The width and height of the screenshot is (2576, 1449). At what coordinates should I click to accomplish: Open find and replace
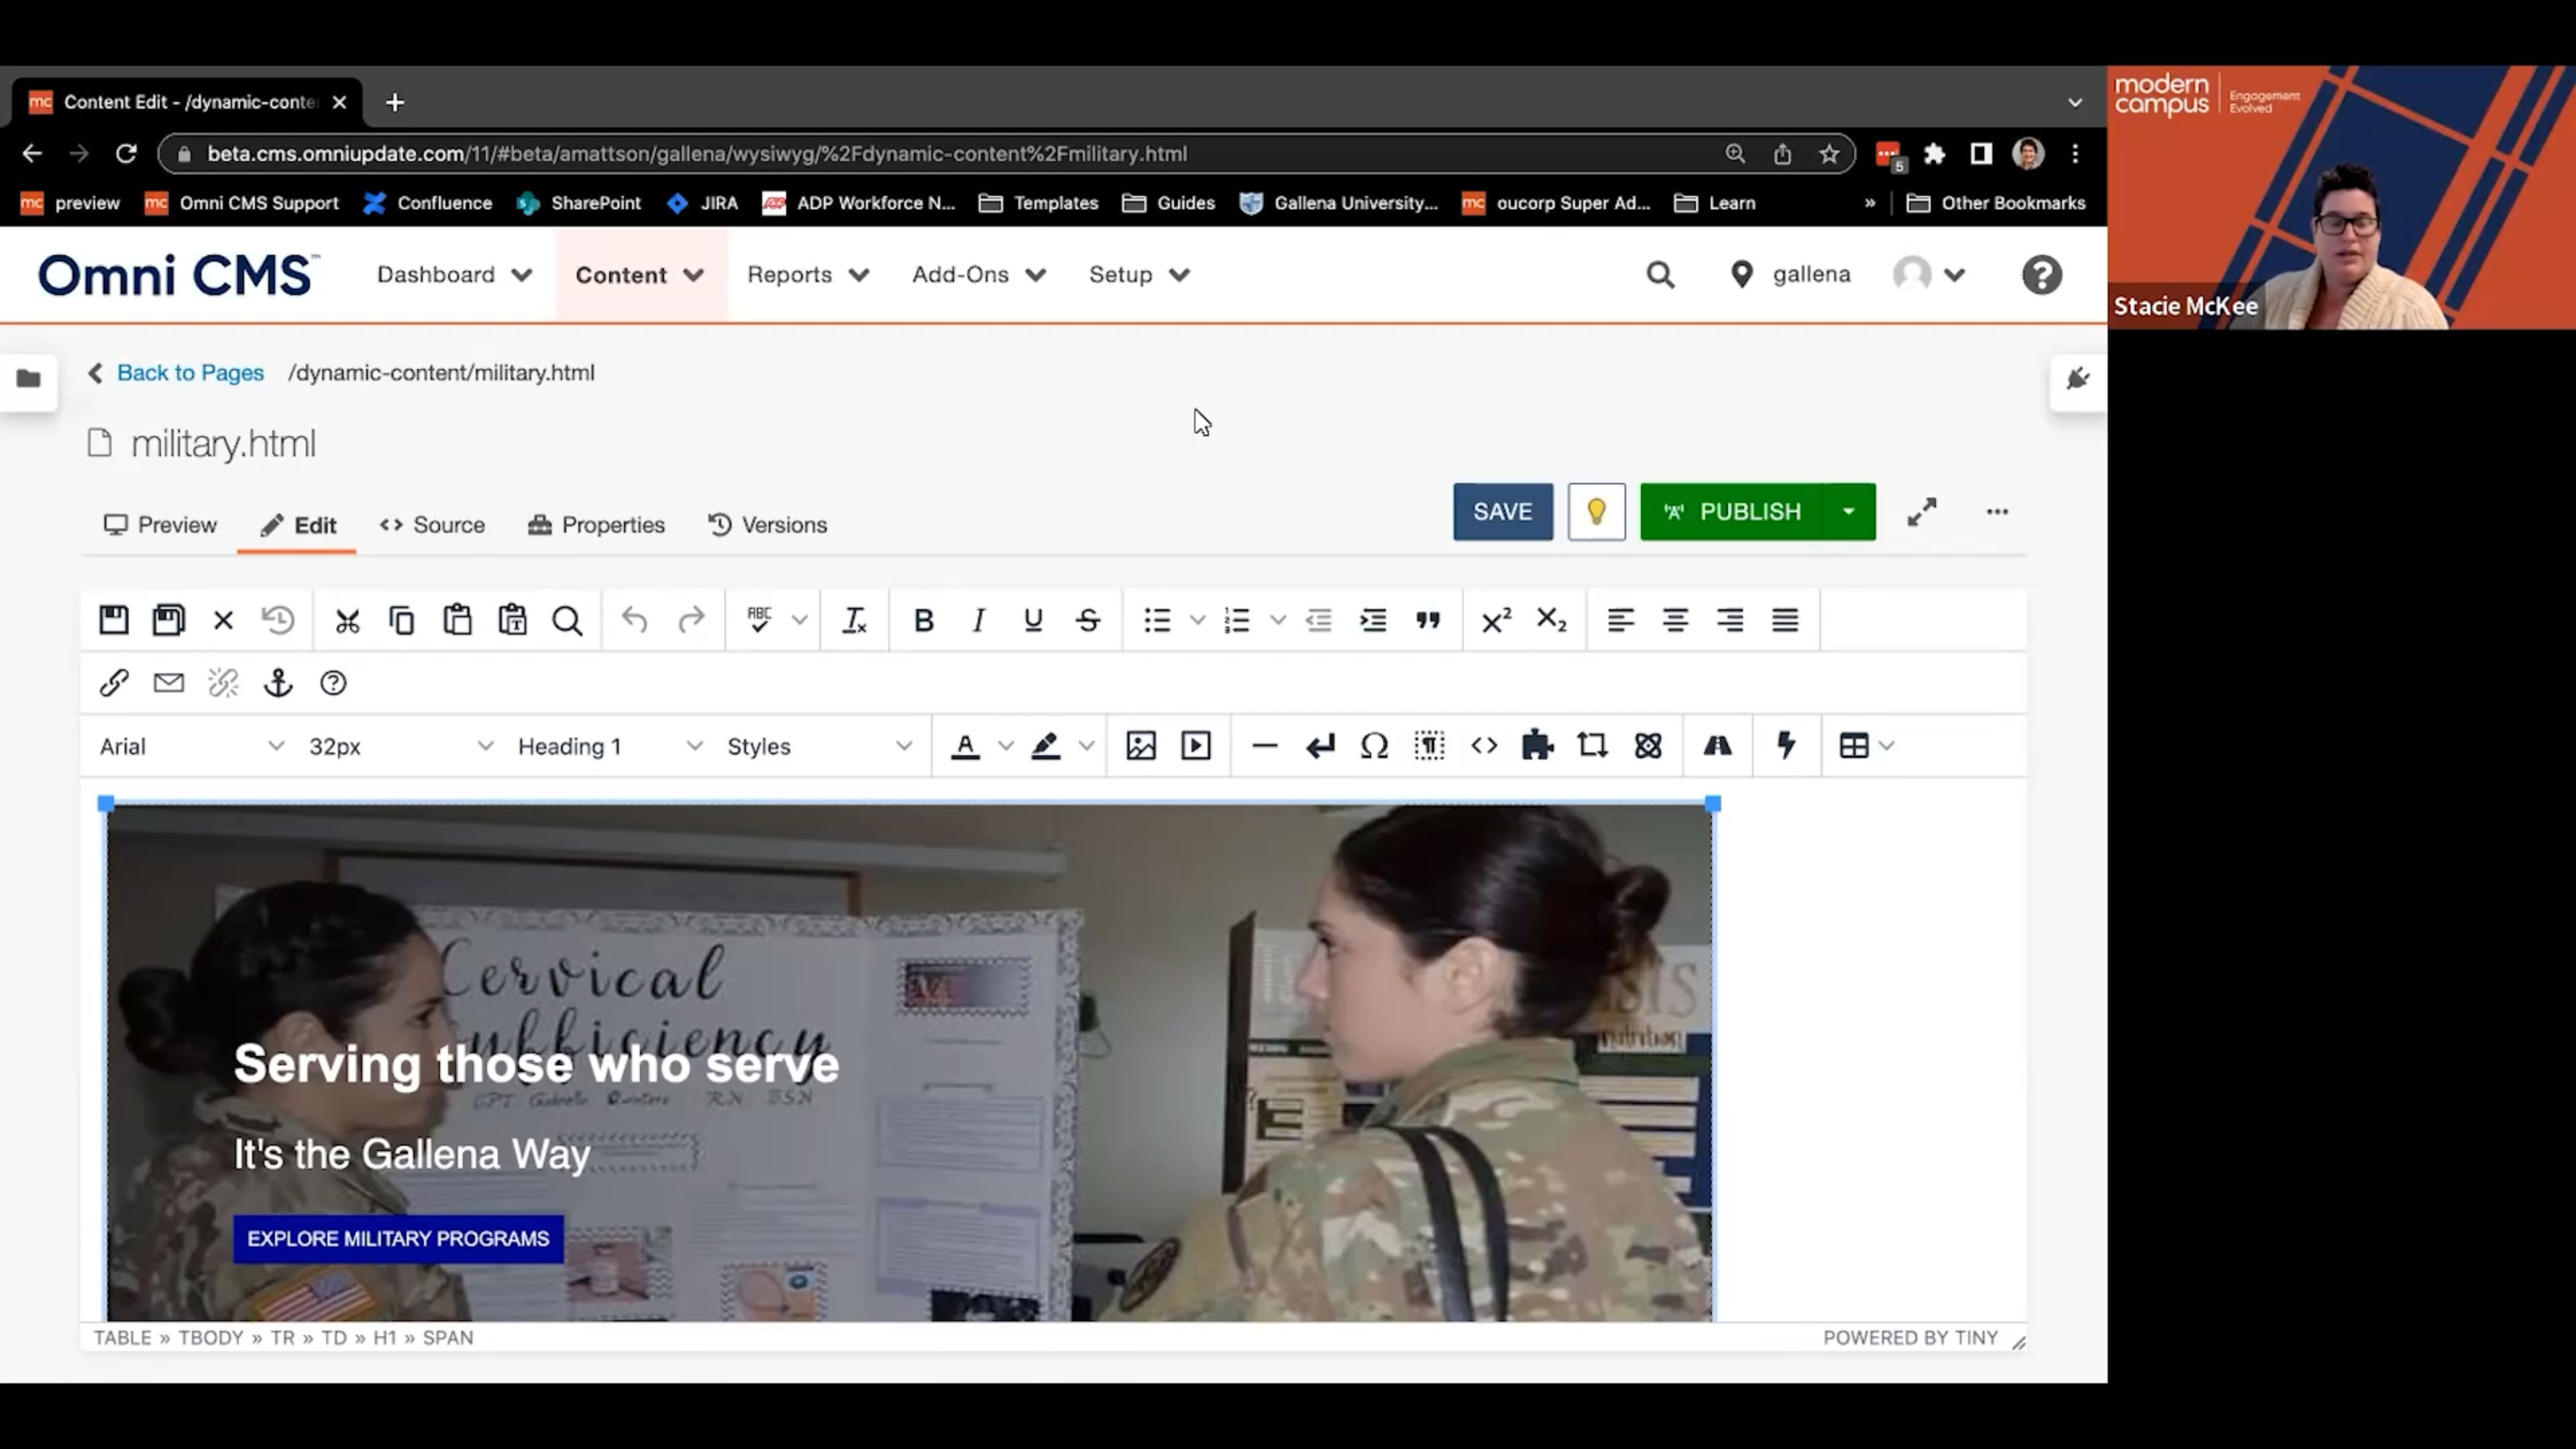(567, 620)
